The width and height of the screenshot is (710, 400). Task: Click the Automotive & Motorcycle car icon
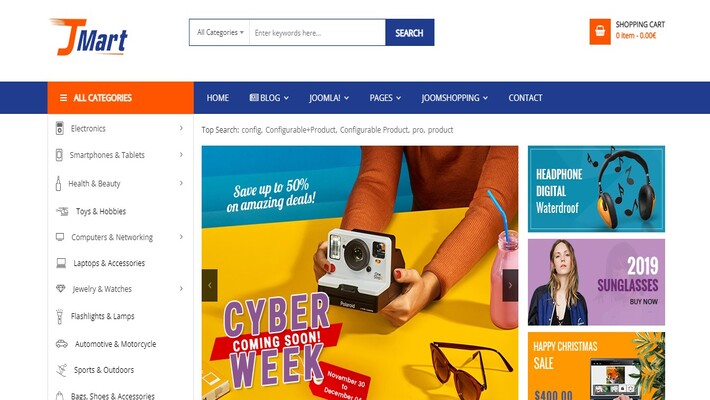(62, 344)
